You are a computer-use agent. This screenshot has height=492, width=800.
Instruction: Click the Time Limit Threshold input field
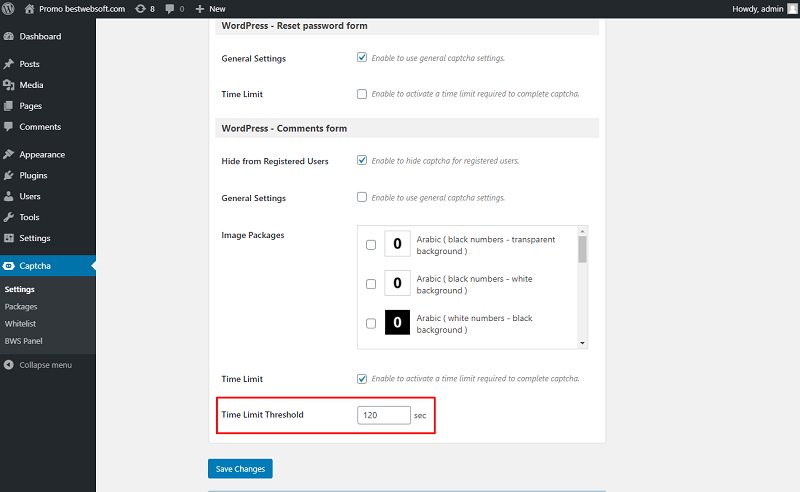[384, 415]
